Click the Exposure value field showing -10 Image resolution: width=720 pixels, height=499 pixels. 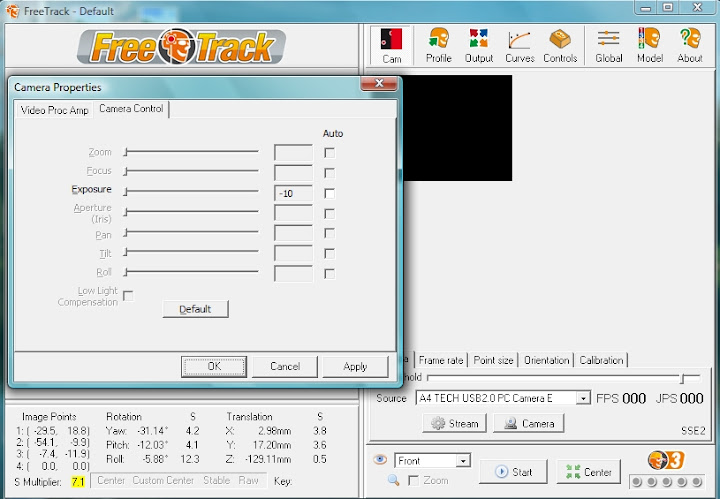pos(293,193)
